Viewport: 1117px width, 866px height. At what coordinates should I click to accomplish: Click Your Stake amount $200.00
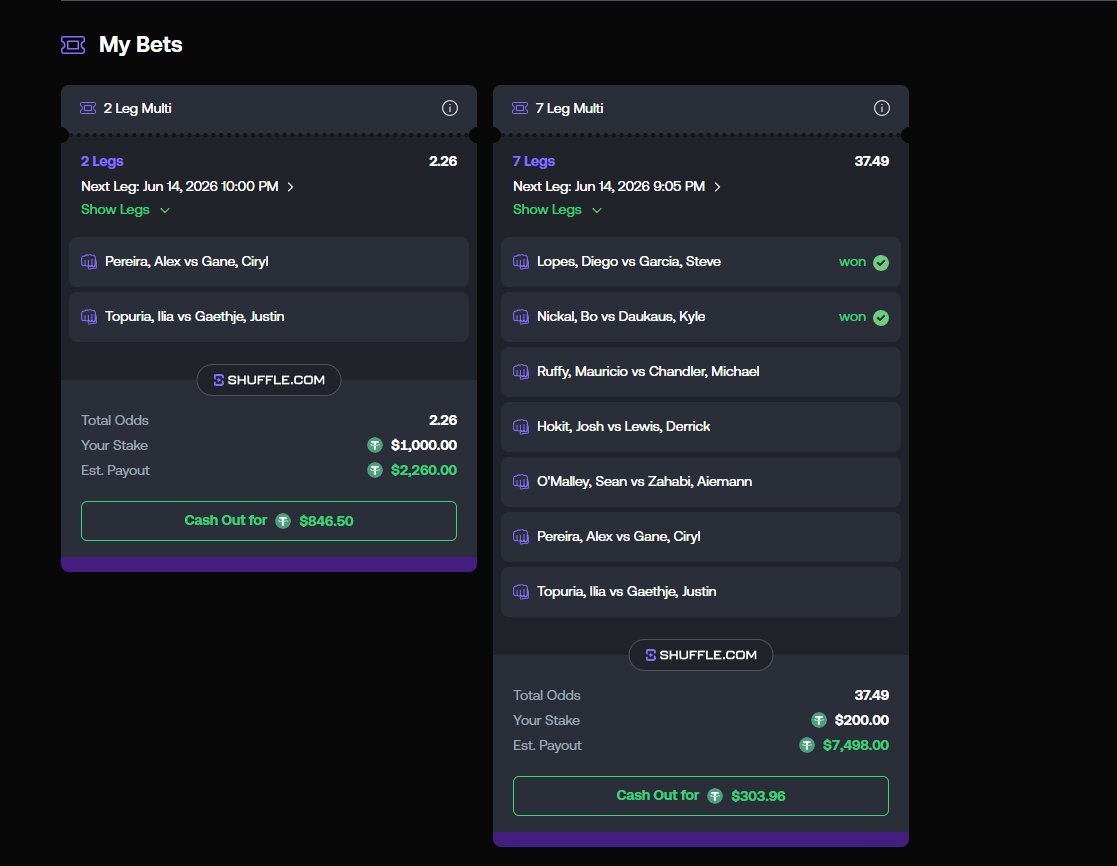tap(861, 720)
